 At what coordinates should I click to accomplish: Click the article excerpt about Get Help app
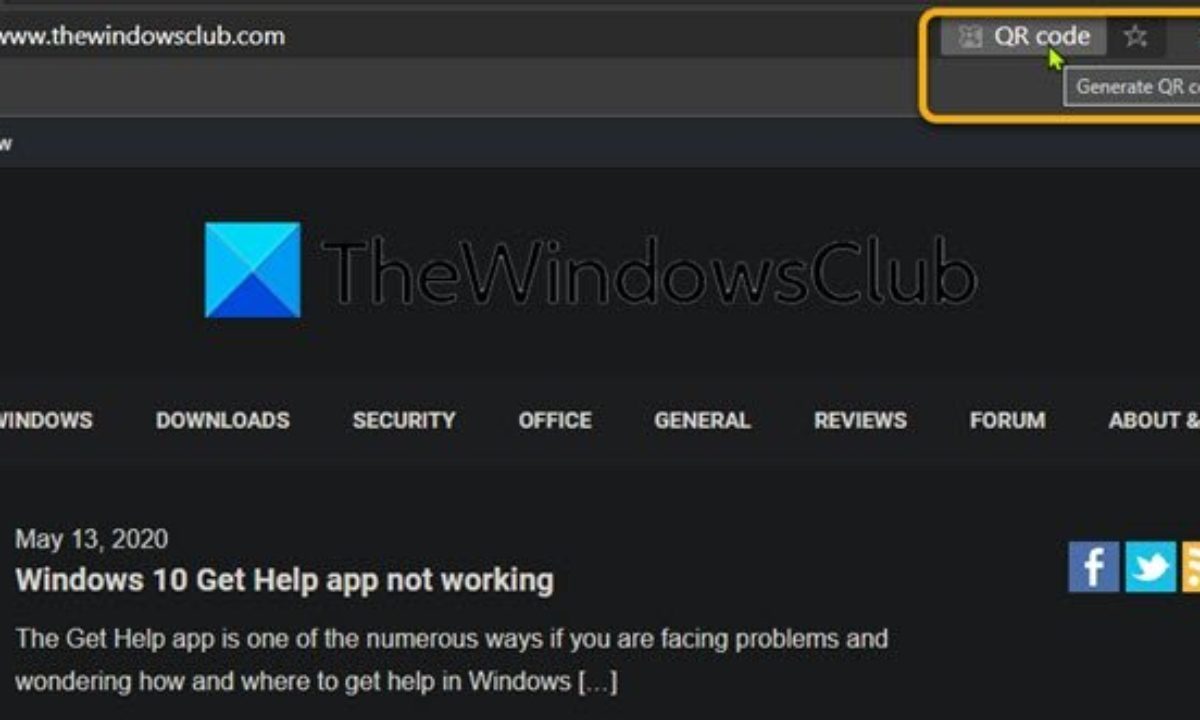click(451, 660)
